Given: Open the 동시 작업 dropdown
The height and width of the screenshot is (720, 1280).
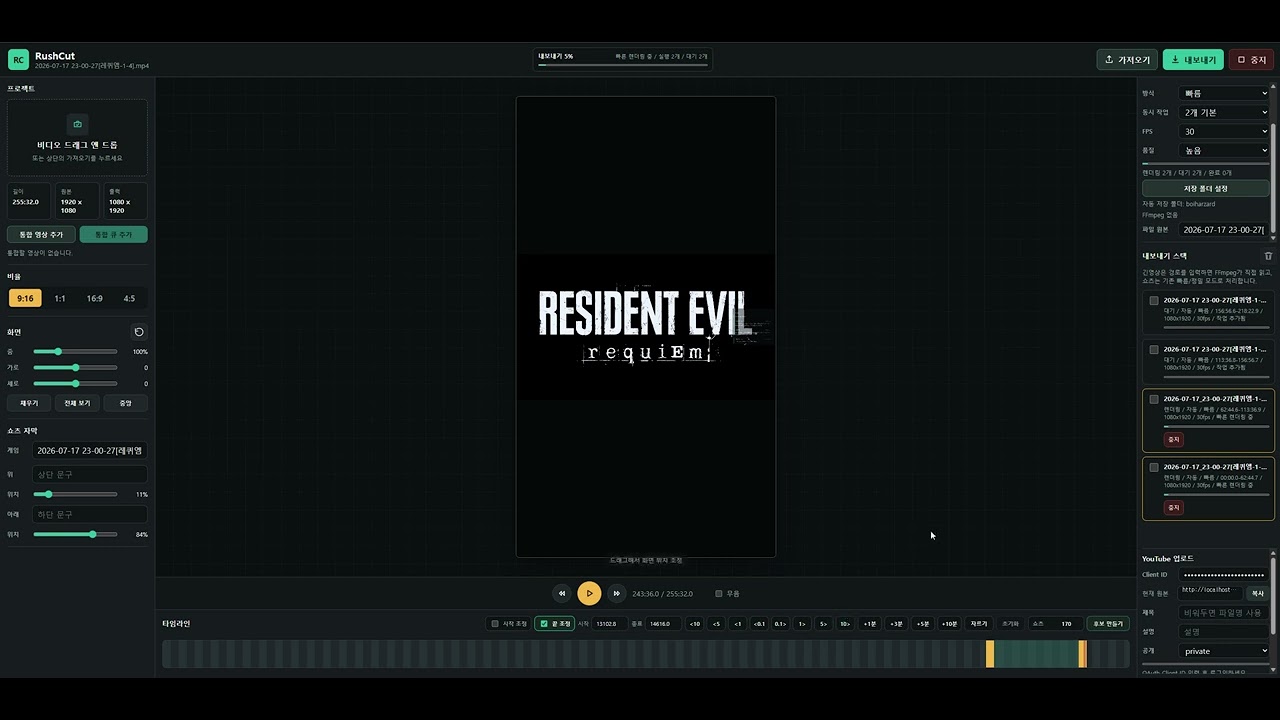Looking at the screenshot, I should pyautogui.click(x=1224, y=112).
